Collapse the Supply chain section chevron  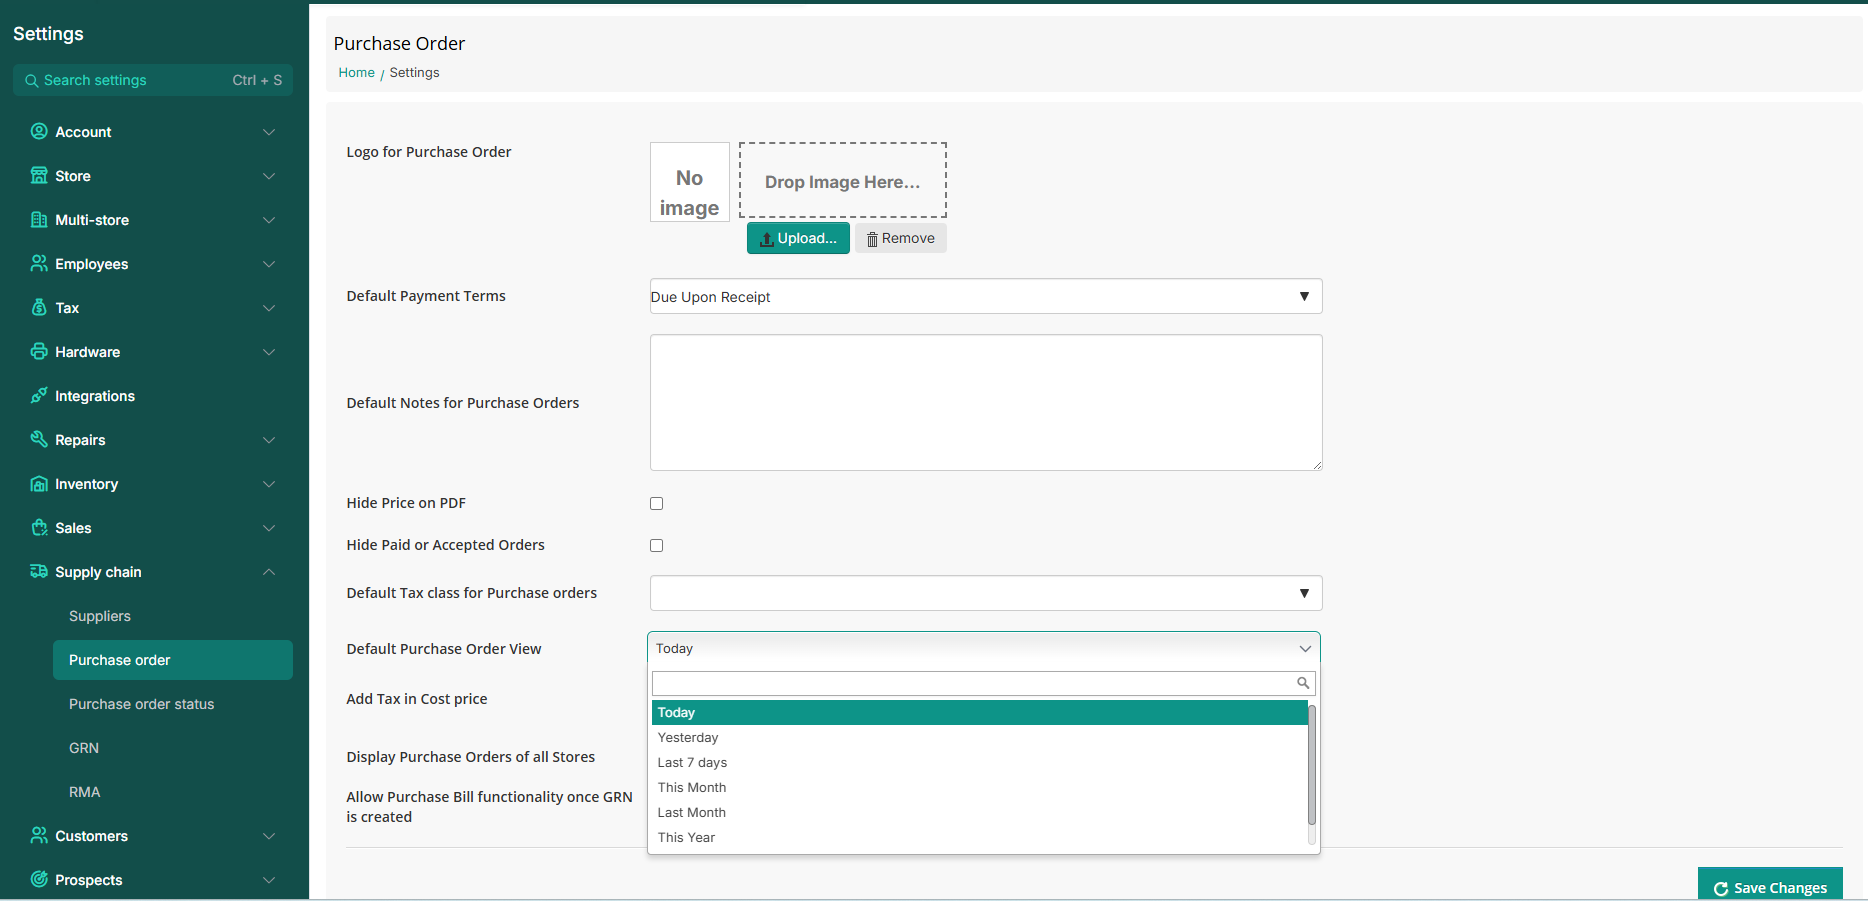(x=269, y=572)
